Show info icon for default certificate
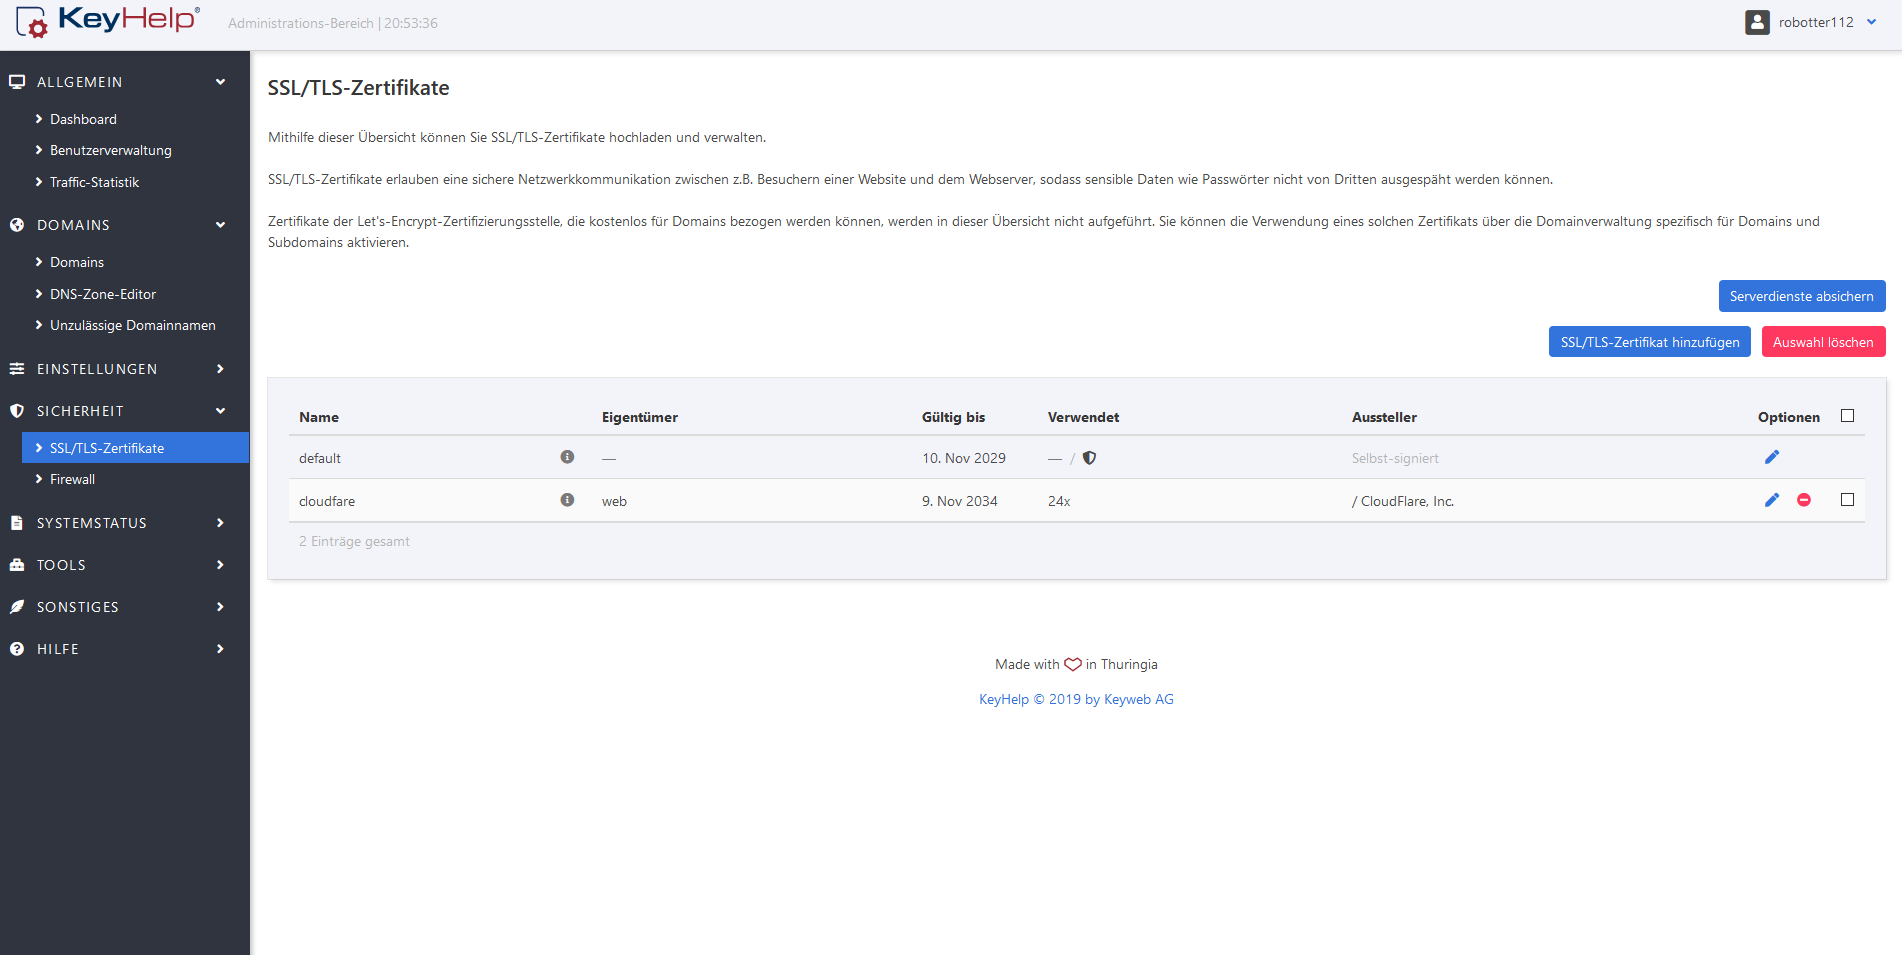This screenshot has width=1902, height=955. tap(567, 457)
